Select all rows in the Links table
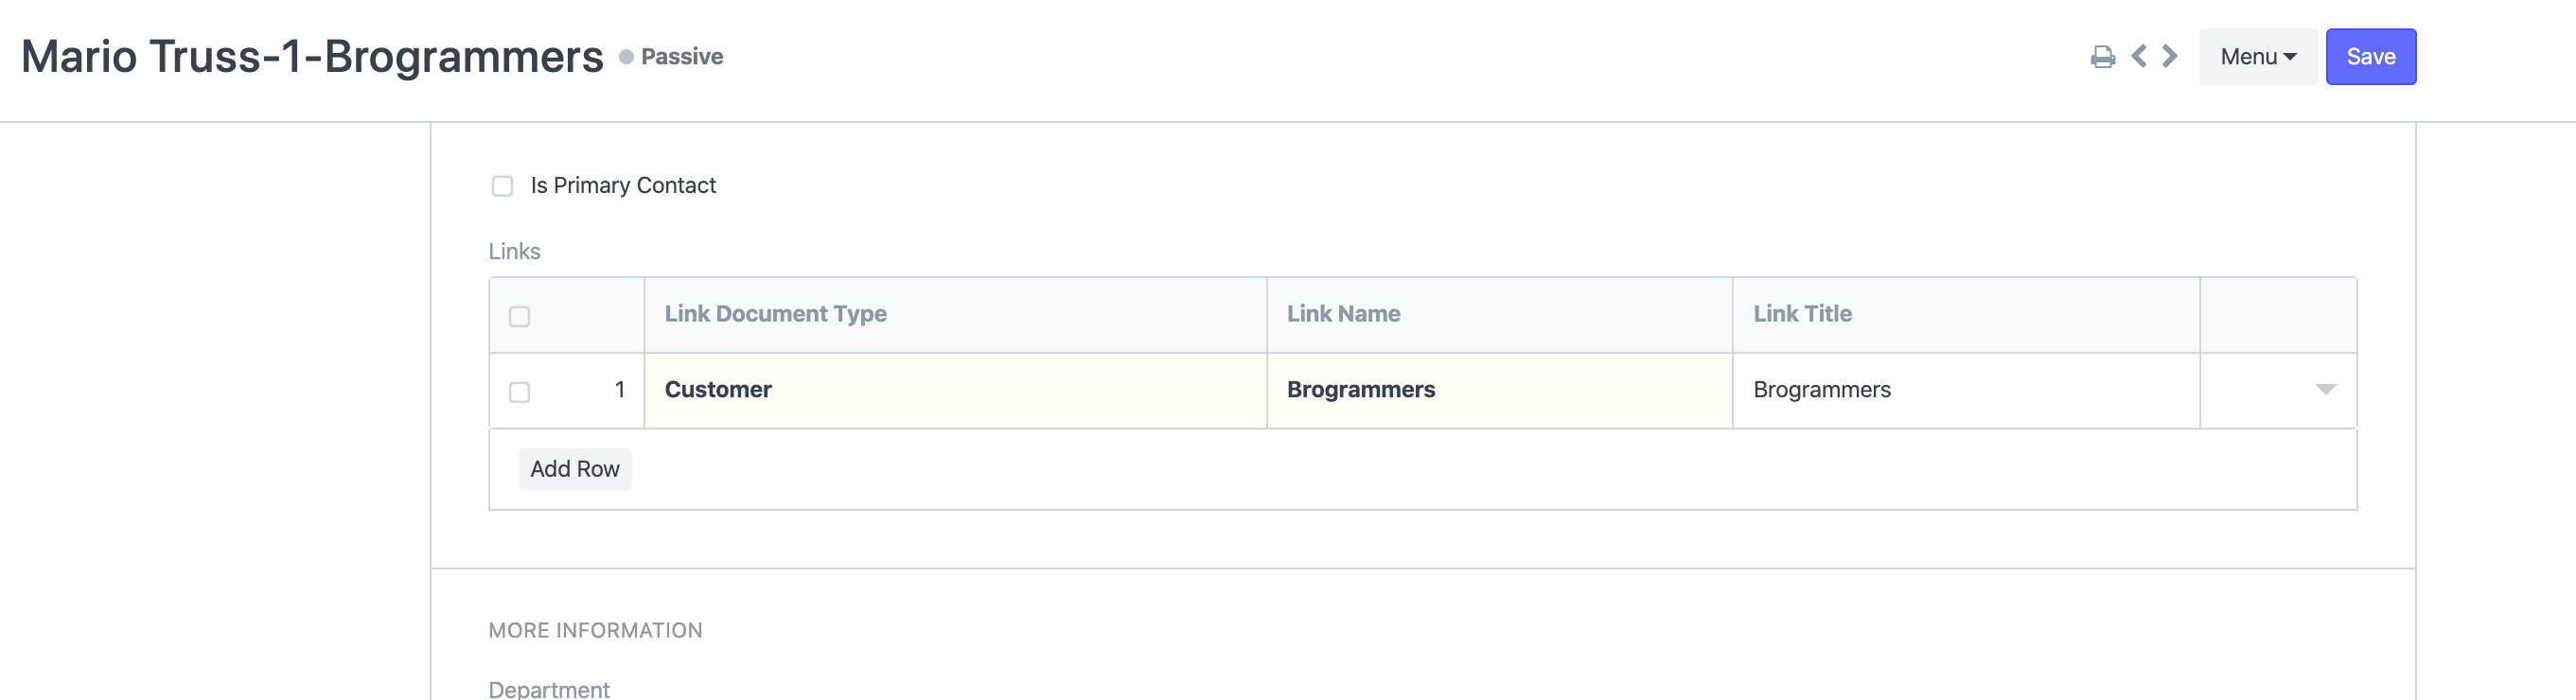The height and width of the screenshot is (700, 2576). pos(520,315)
